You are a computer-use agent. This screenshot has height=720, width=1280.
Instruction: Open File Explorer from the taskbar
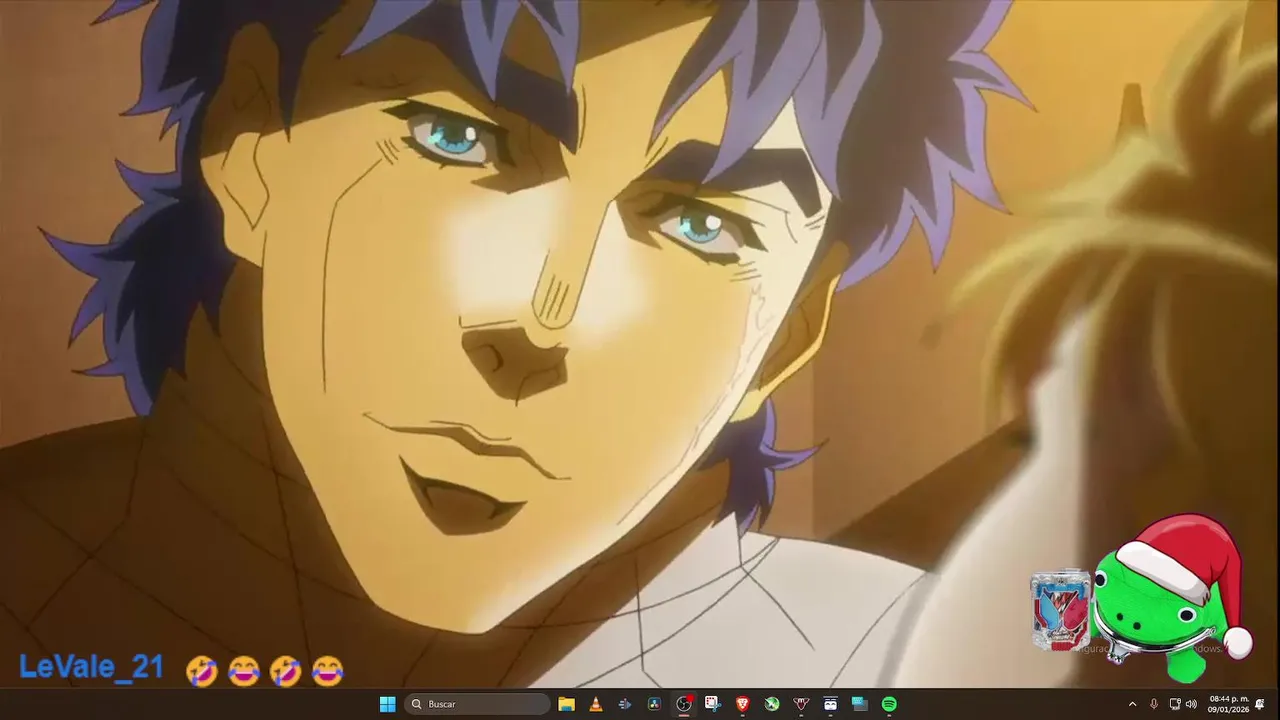[566, 704]
